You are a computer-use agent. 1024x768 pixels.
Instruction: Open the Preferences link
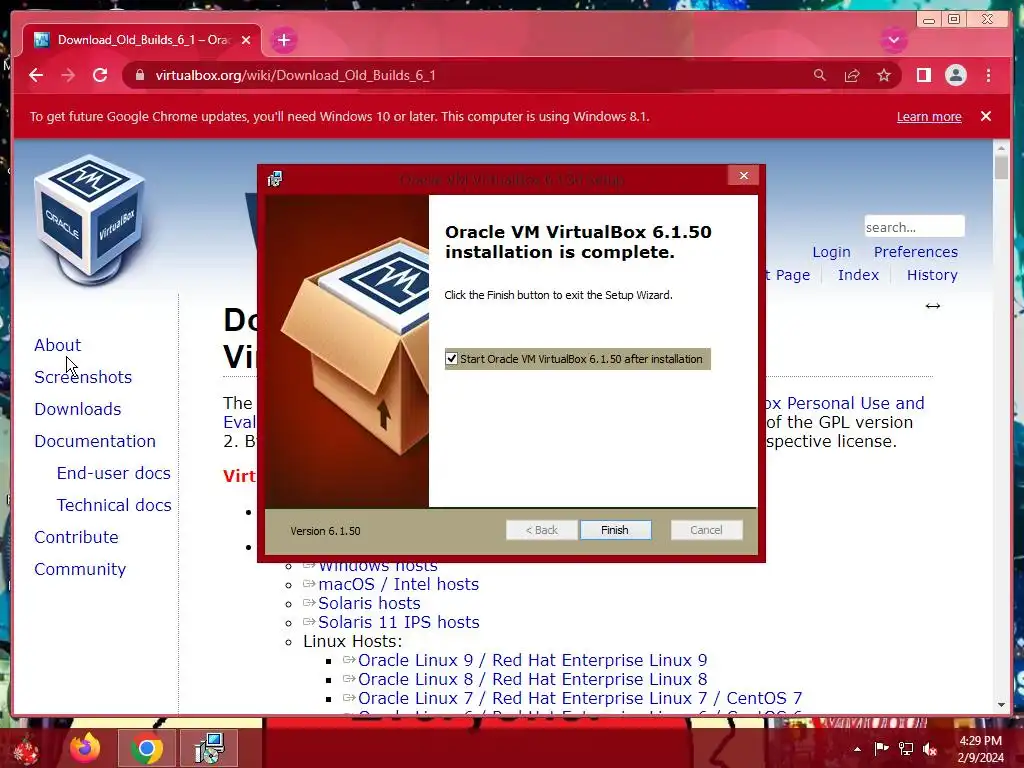click(916, 251)
